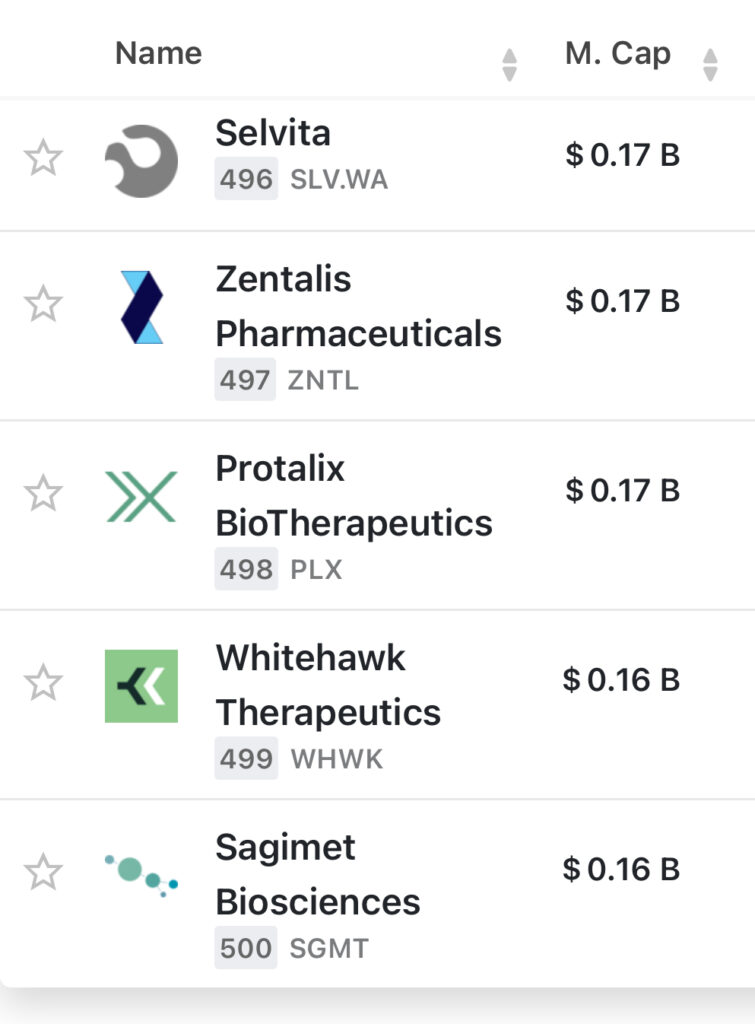755x1024 pixels.
Task: Select the Whitehawk green square logo
Action: [x=141, y=686]
